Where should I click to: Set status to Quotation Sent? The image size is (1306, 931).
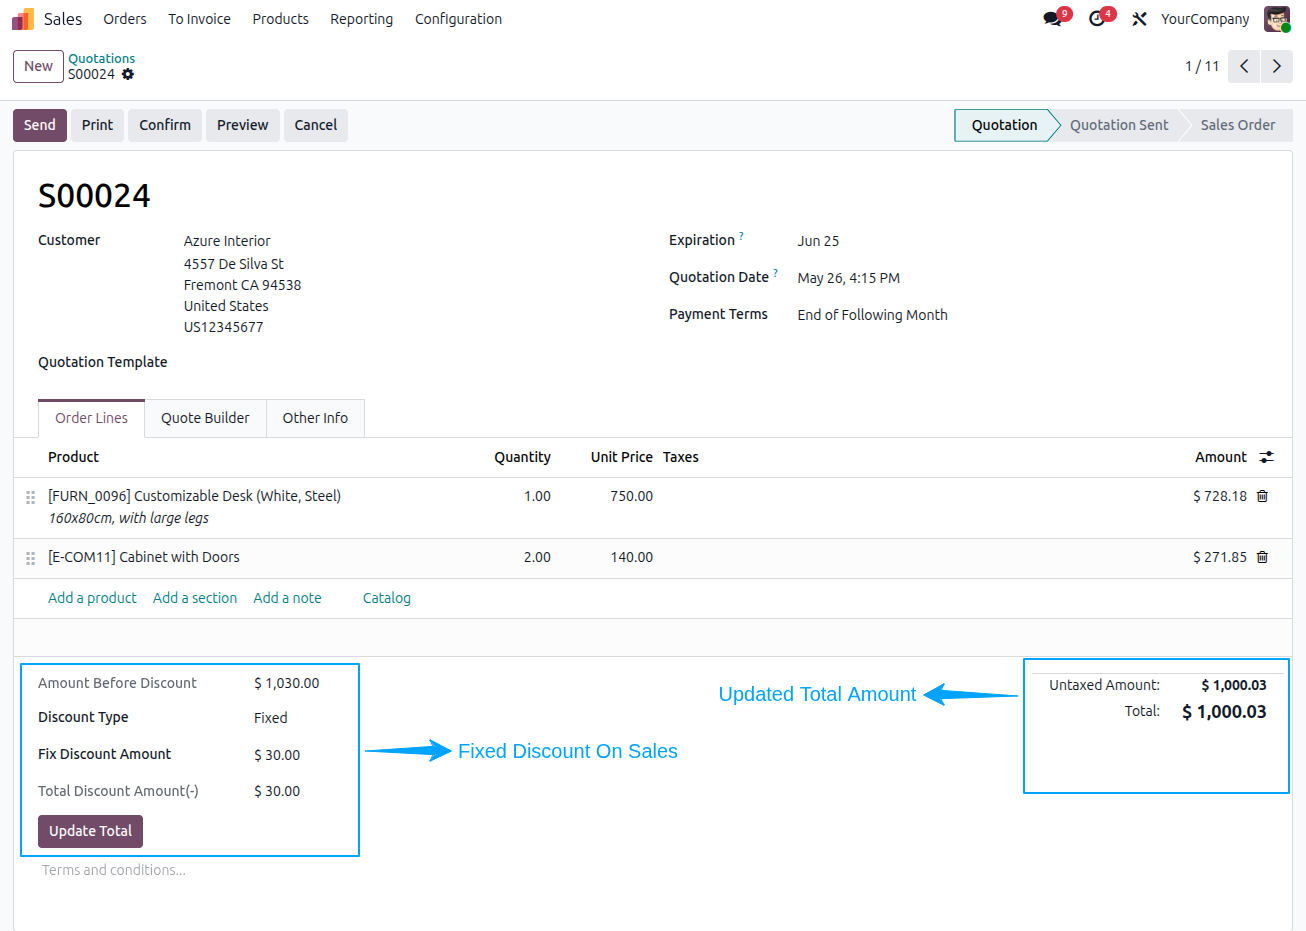[x=1118, y=125]
